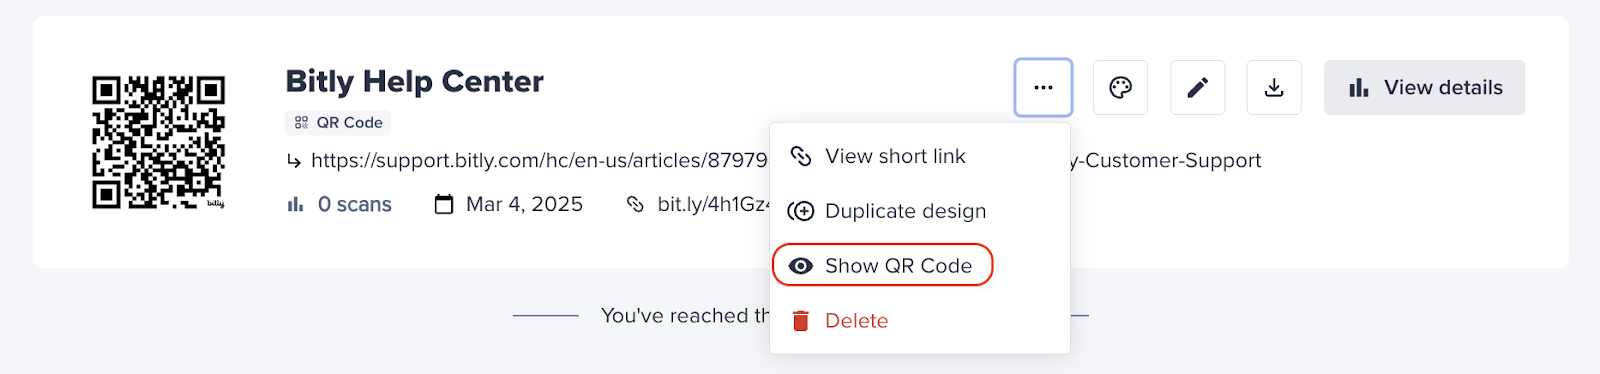1600x374 pixels.
Task: Click the bit.ly/4h1Gz short link
Action: (712, 204)
